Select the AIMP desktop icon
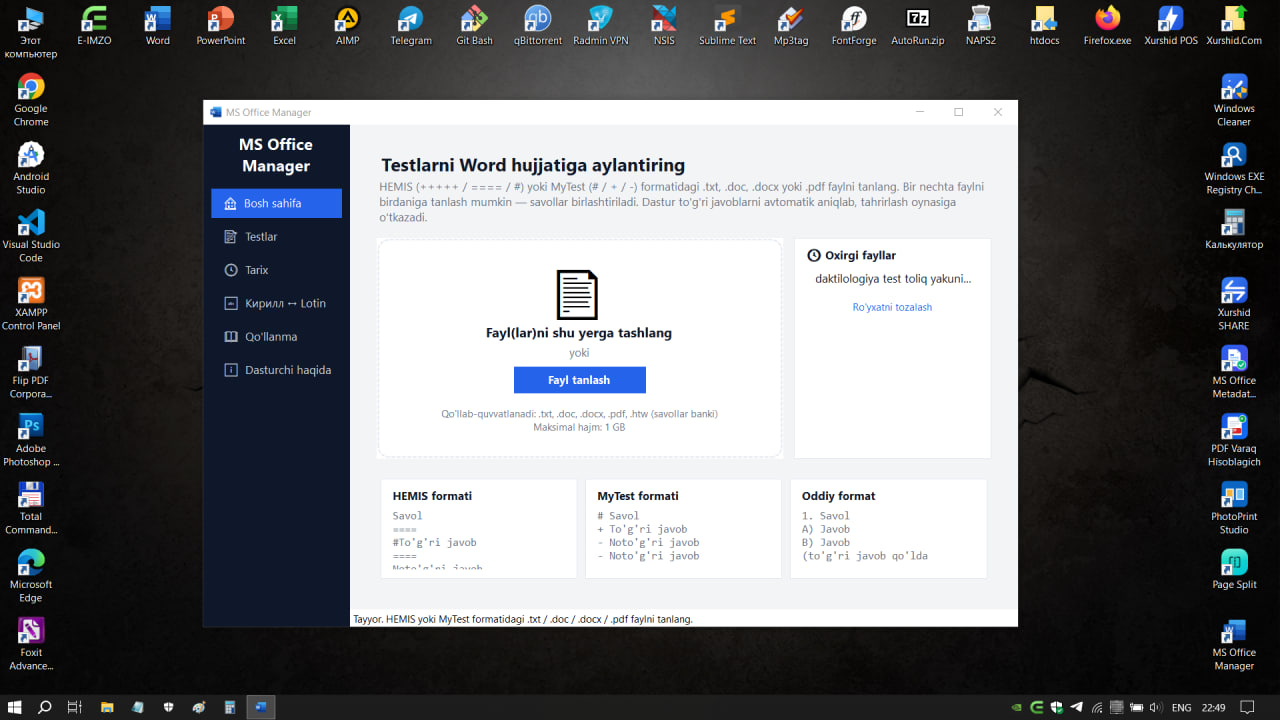The height and width of the screenshot is (720, 1280). pyautogui.click(x=347, y=27)
